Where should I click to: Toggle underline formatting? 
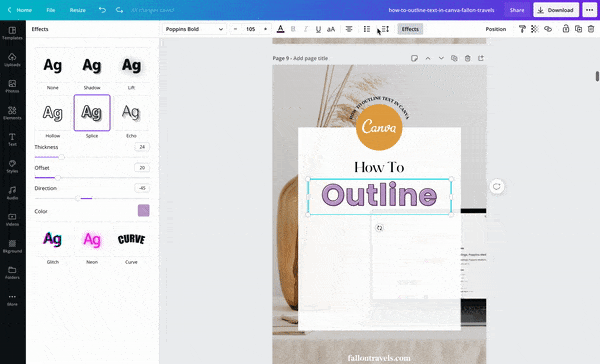click(x=318, y=29)
